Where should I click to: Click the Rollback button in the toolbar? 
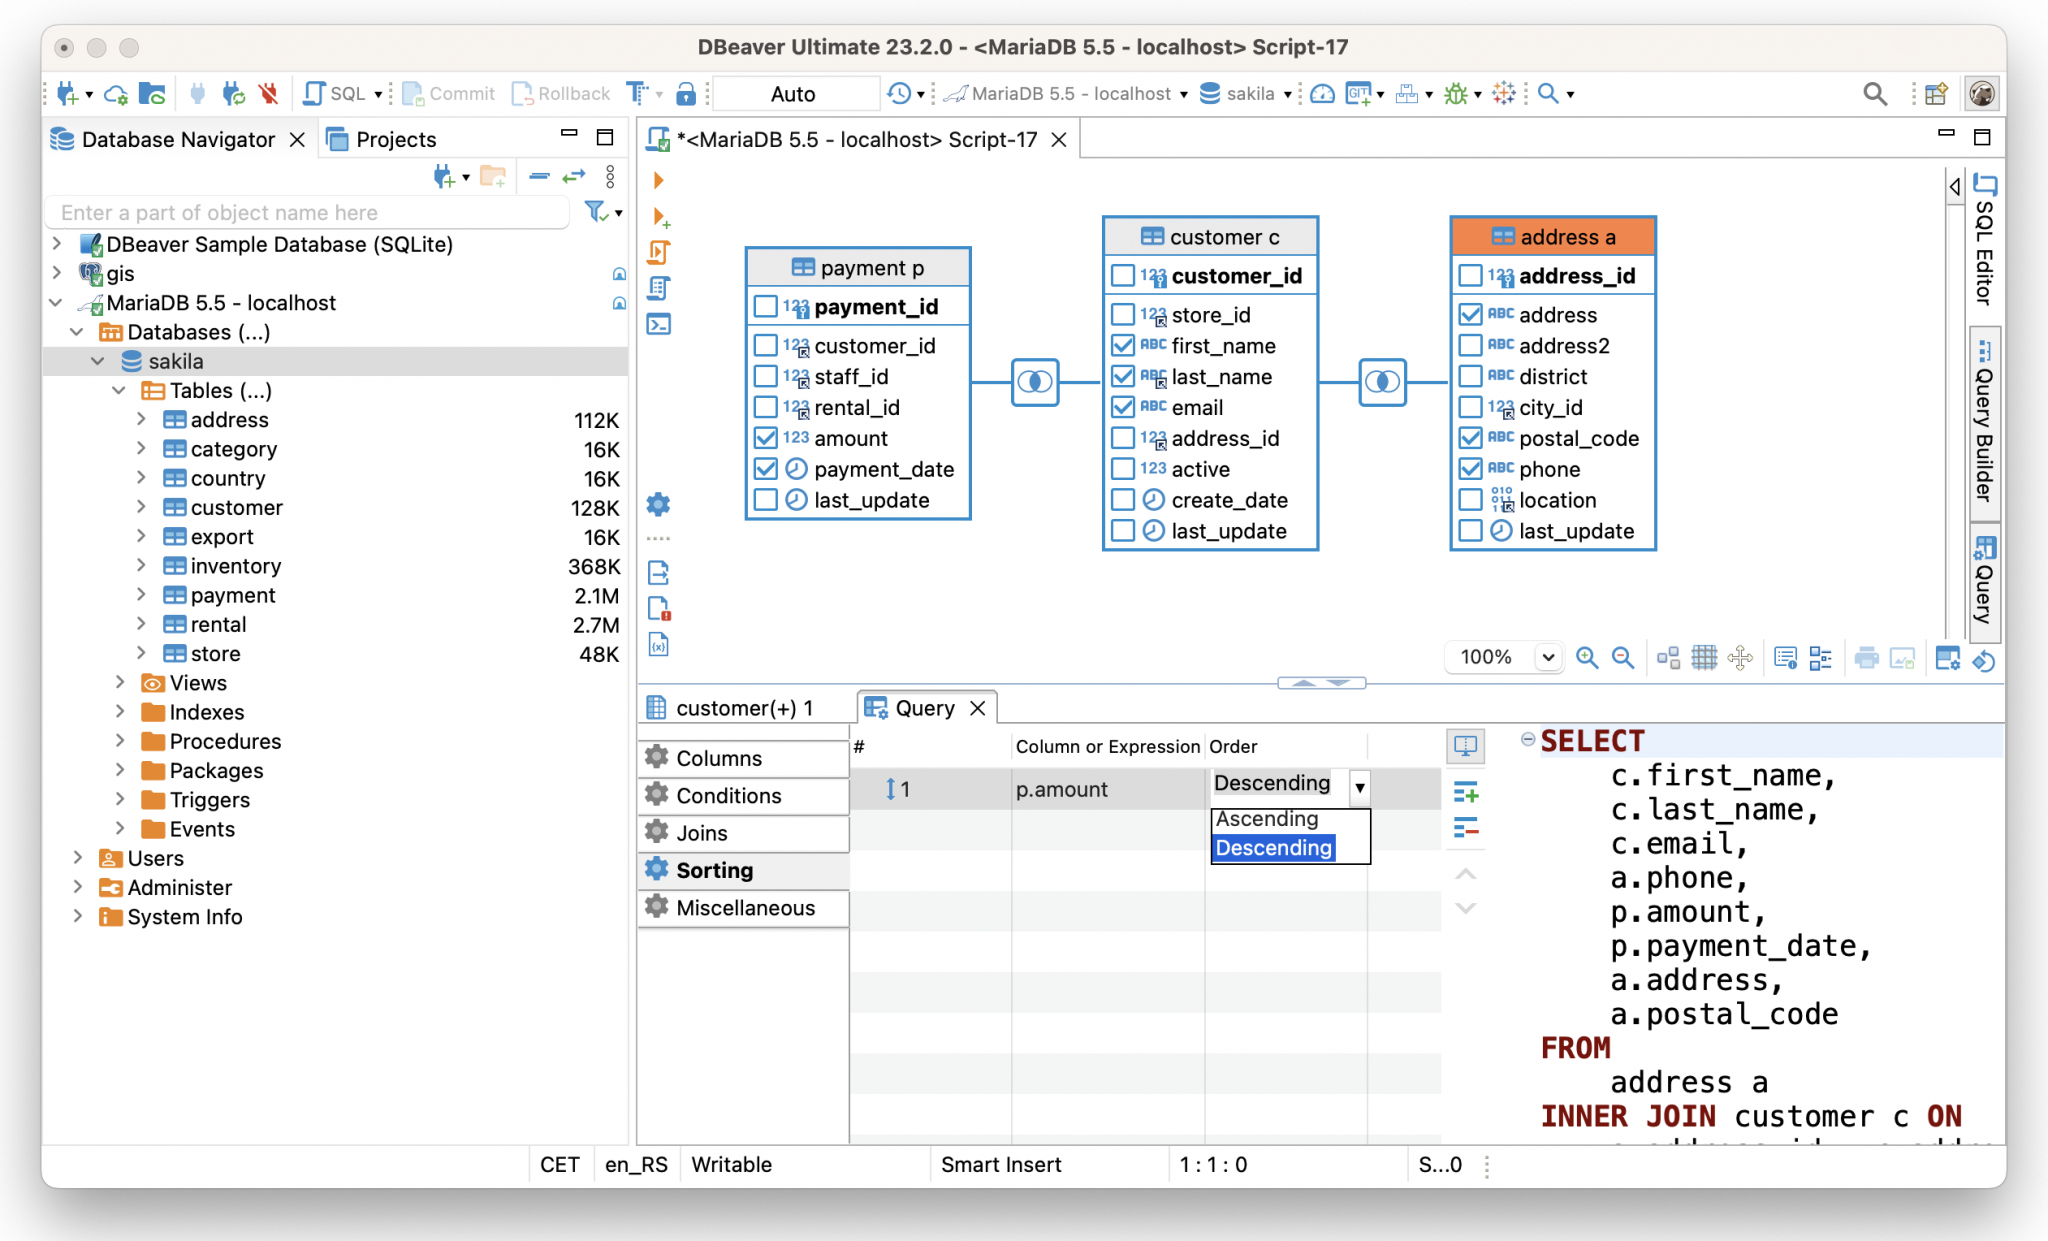(x=561, y=93)
